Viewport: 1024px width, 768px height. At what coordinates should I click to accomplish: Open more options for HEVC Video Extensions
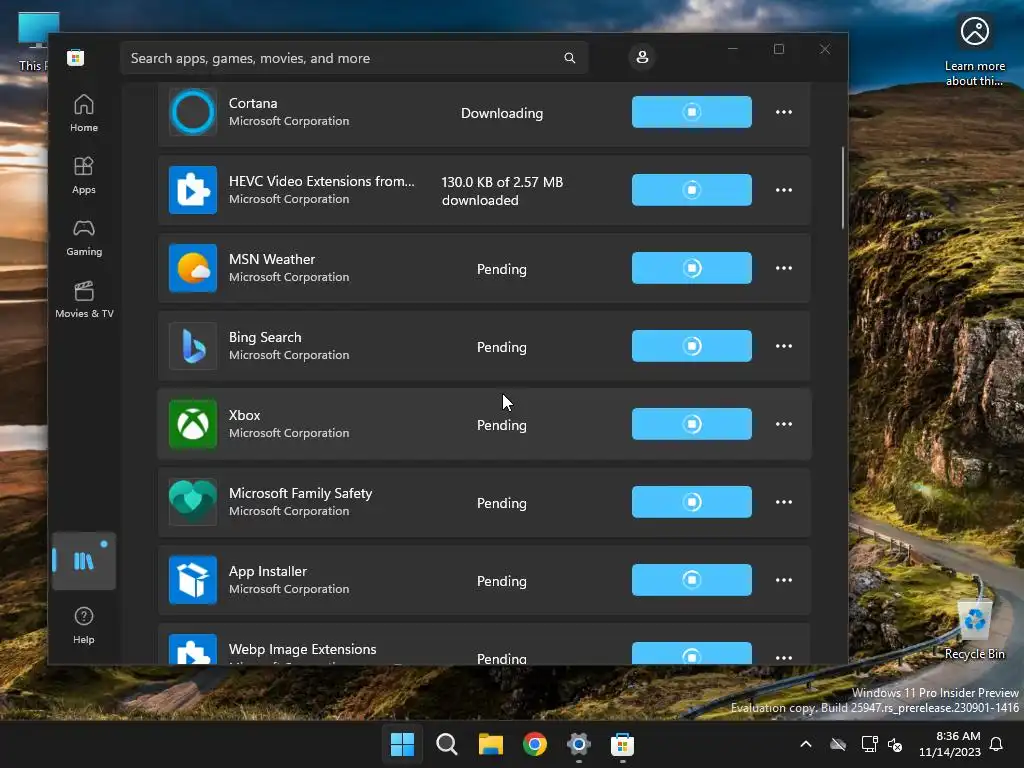tap(784, 190)
